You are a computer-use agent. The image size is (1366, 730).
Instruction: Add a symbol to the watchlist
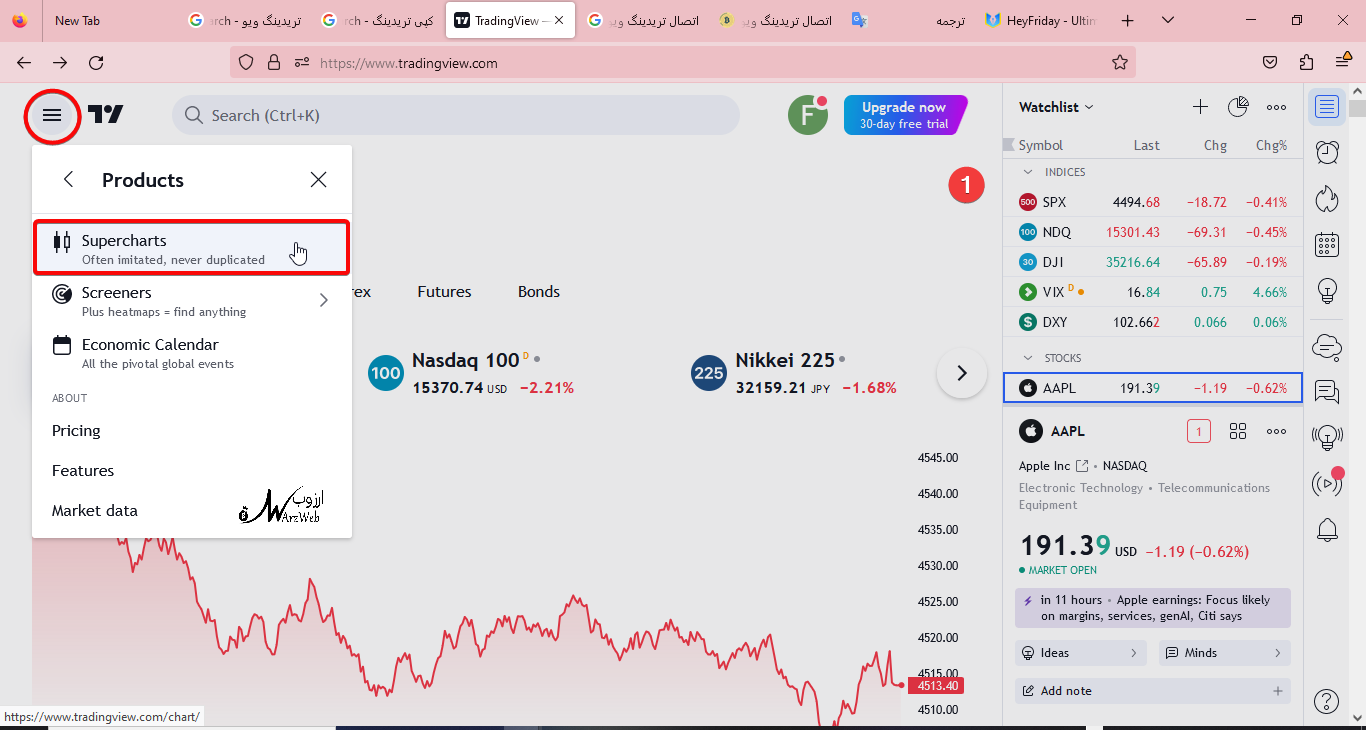[x=1201, y=107]
